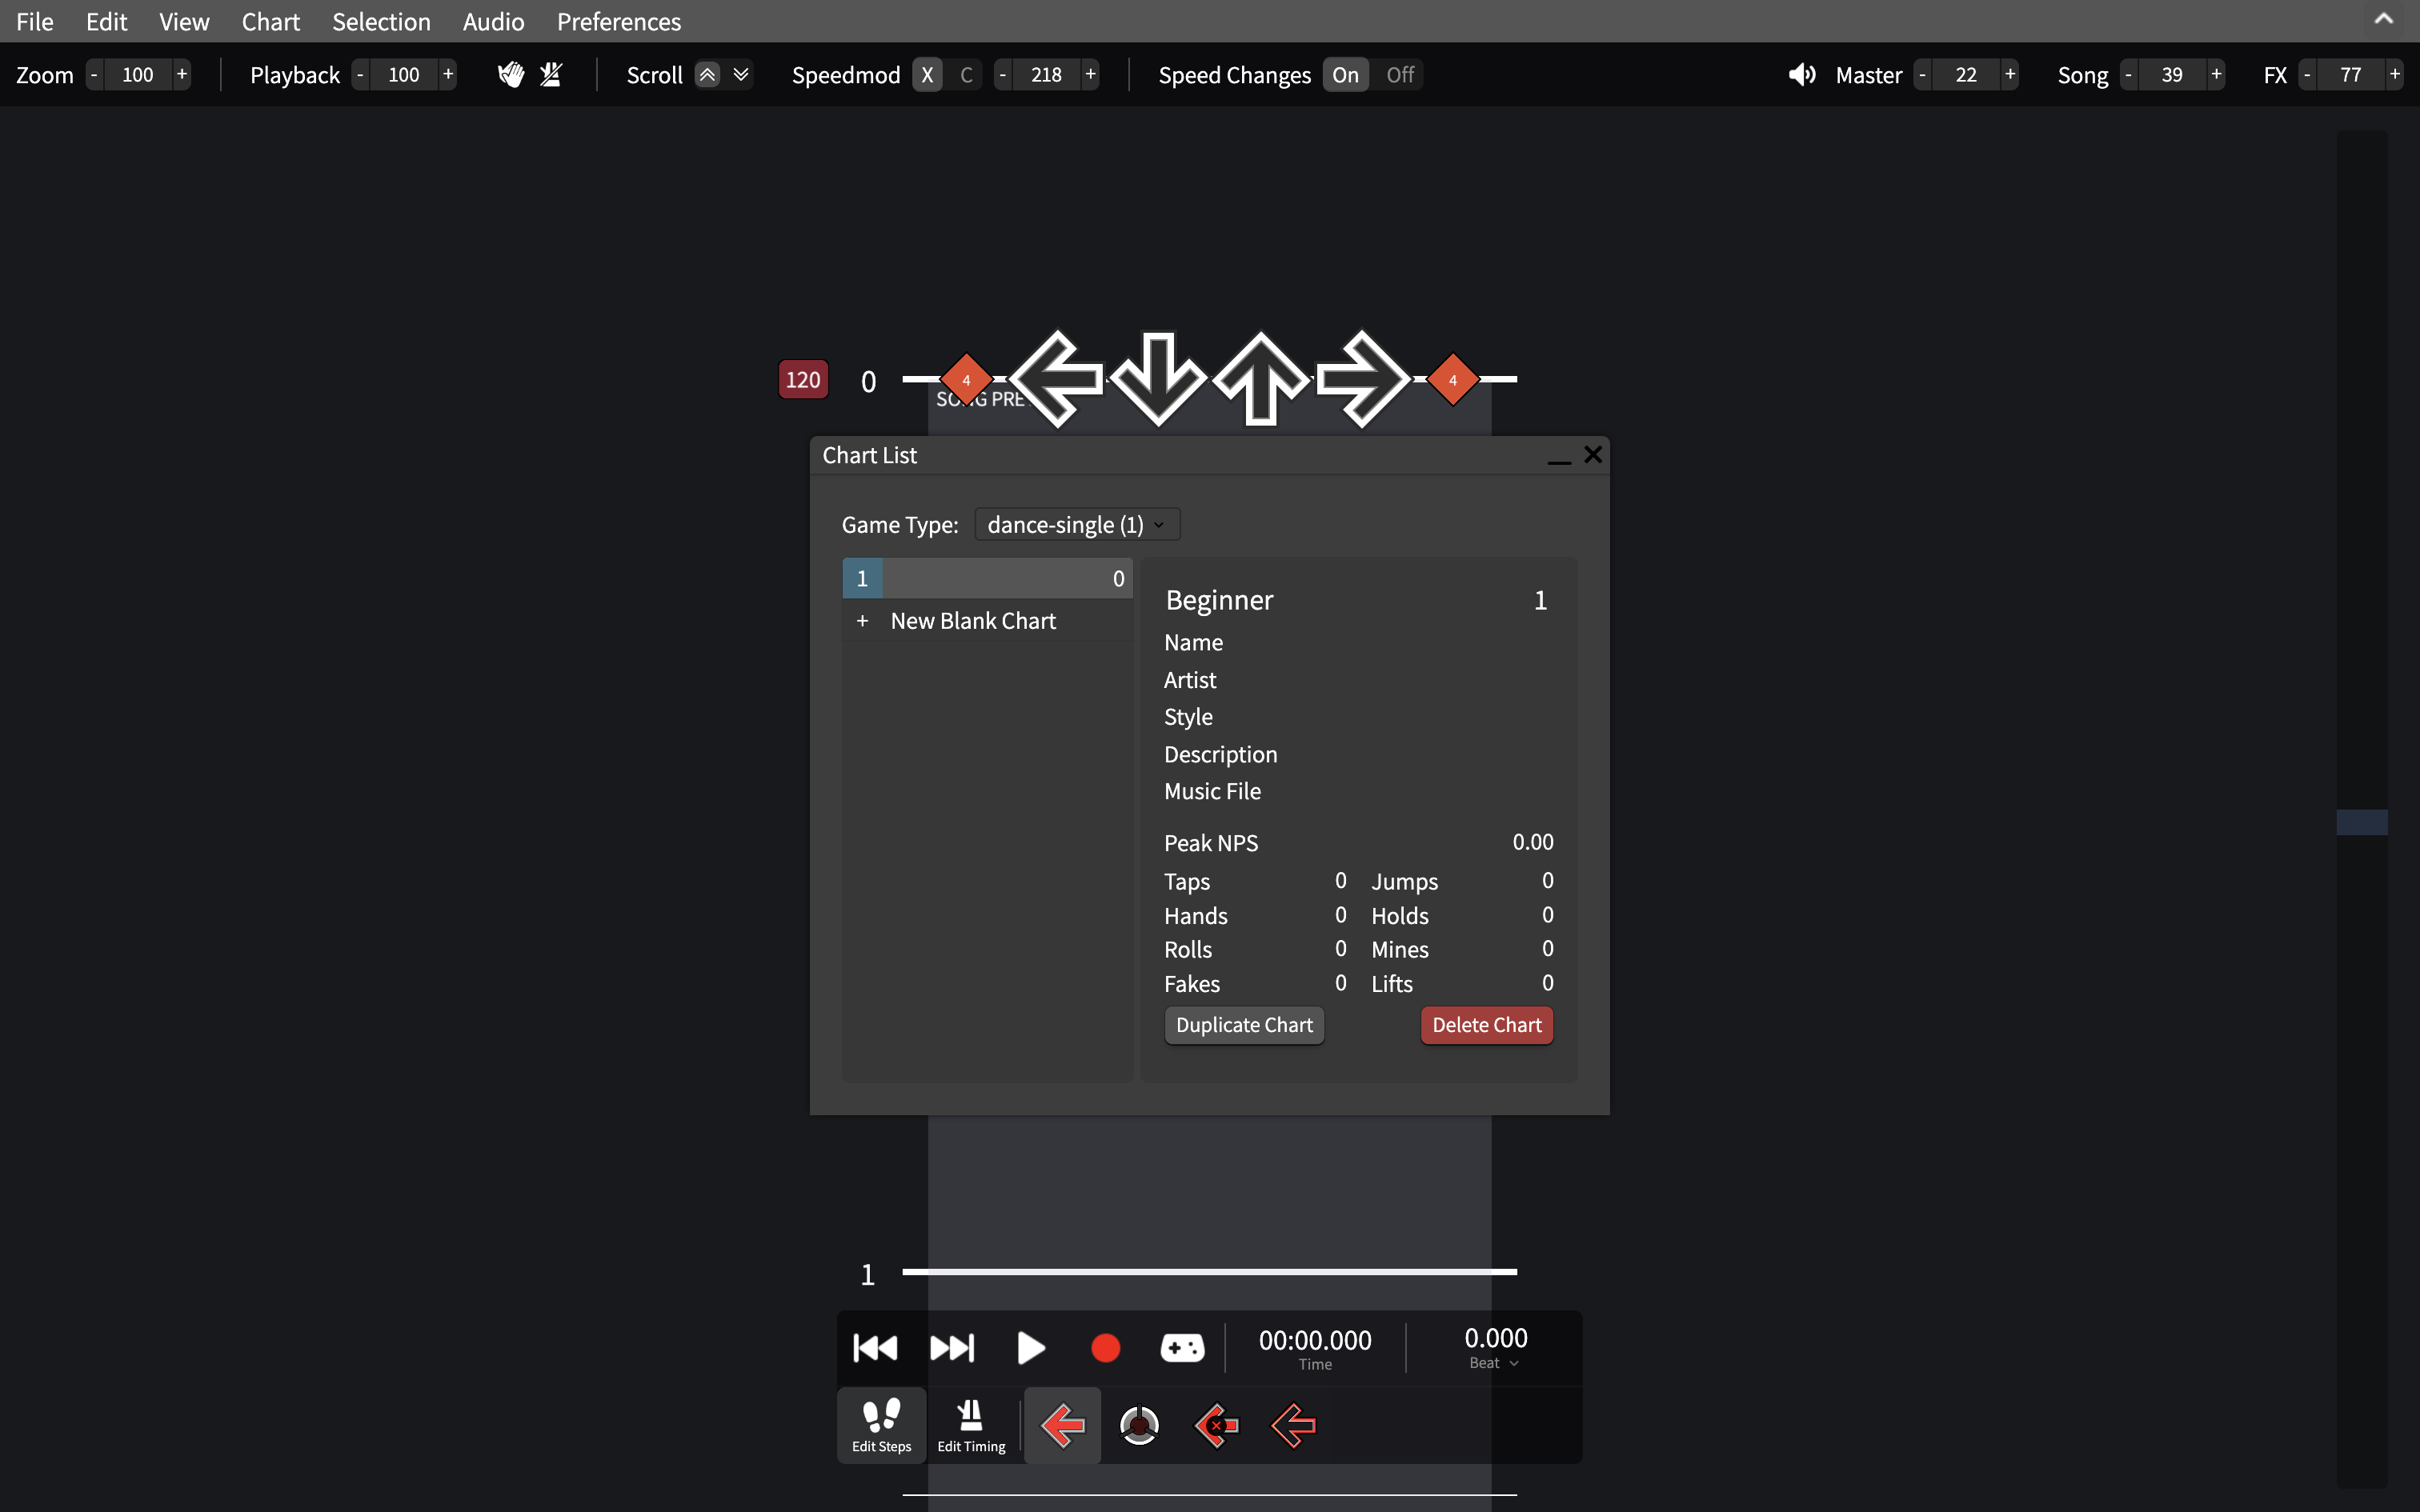This screenshot has width=2420, height=1512.
Task: Switch speedmod to C mode
Action: click(966, 74)
